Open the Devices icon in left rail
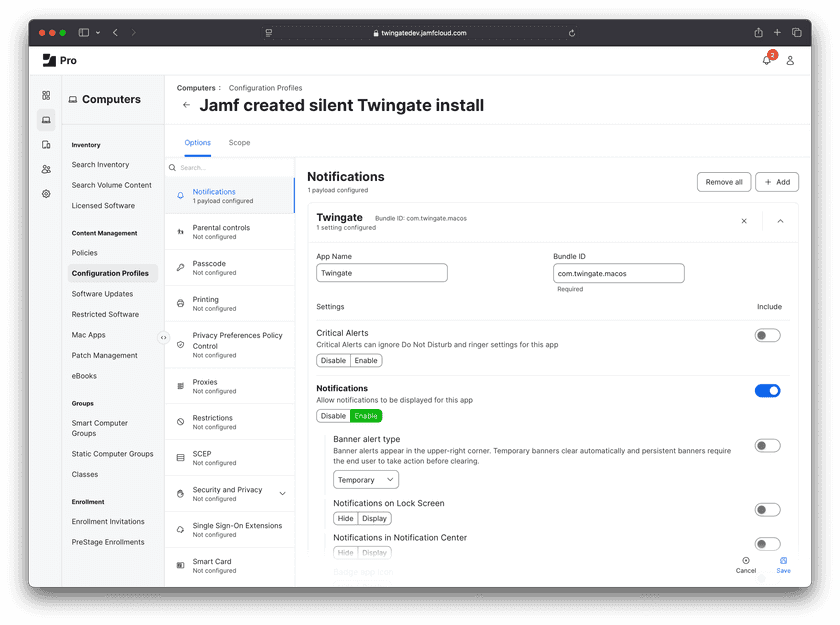The height and width of the screenshot is (625, 840). 46,145
